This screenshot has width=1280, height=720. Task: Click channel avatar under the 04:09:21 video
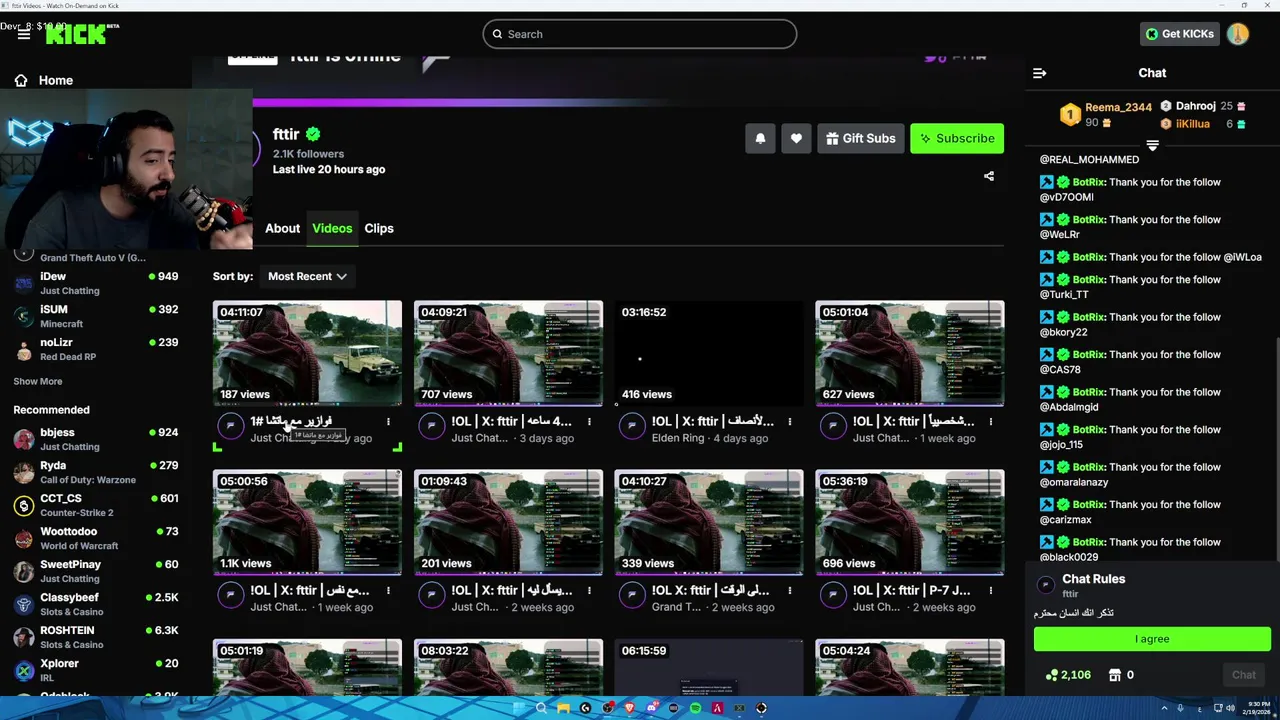coord(431,427)
